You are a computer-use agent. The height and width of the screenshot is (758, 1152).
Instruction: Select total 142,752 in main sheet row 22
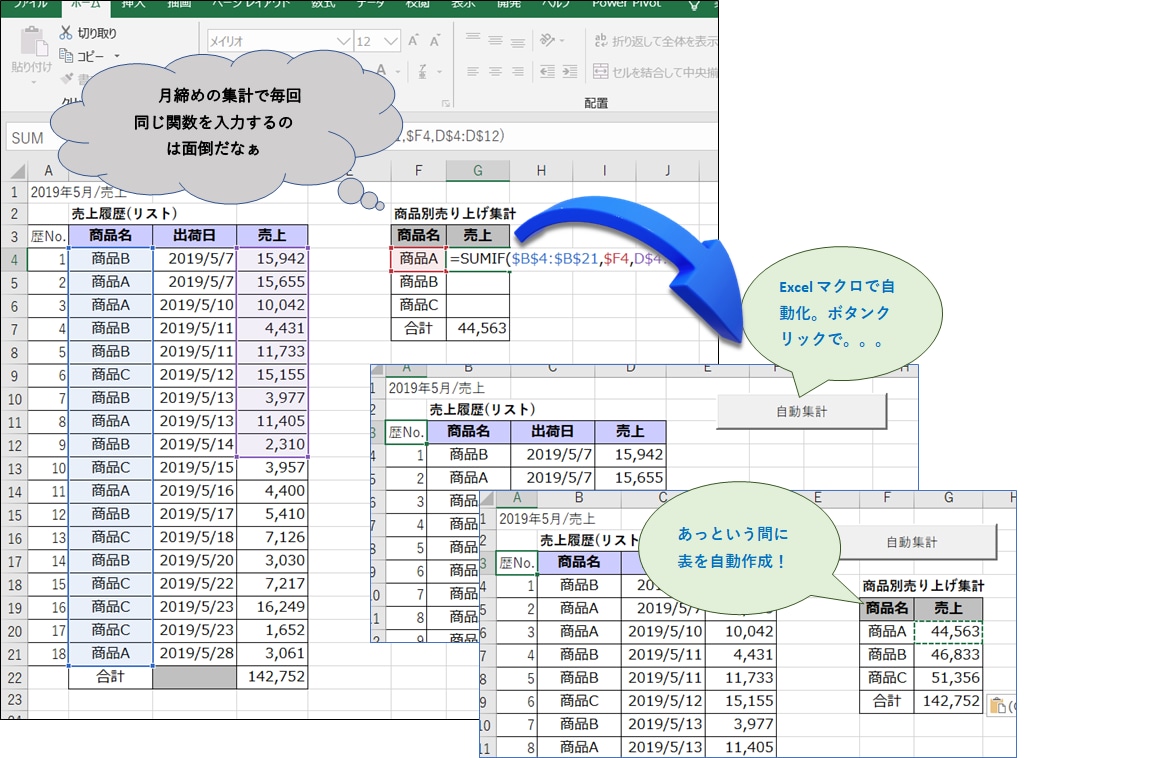coord(273,676)
